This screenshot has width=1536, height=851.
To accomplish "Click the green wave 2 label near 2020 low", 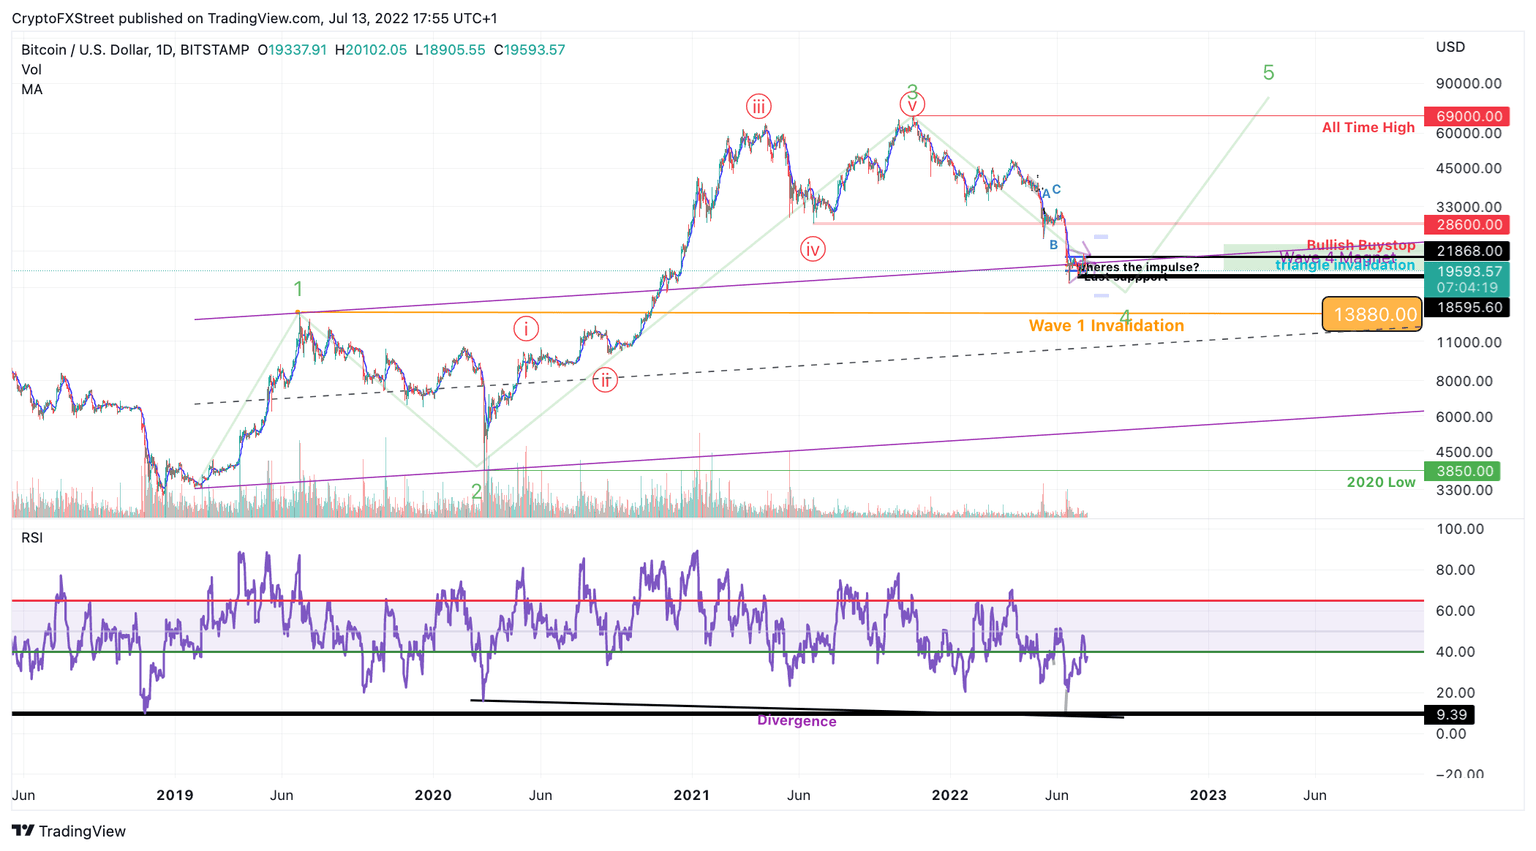I will 477,491.
